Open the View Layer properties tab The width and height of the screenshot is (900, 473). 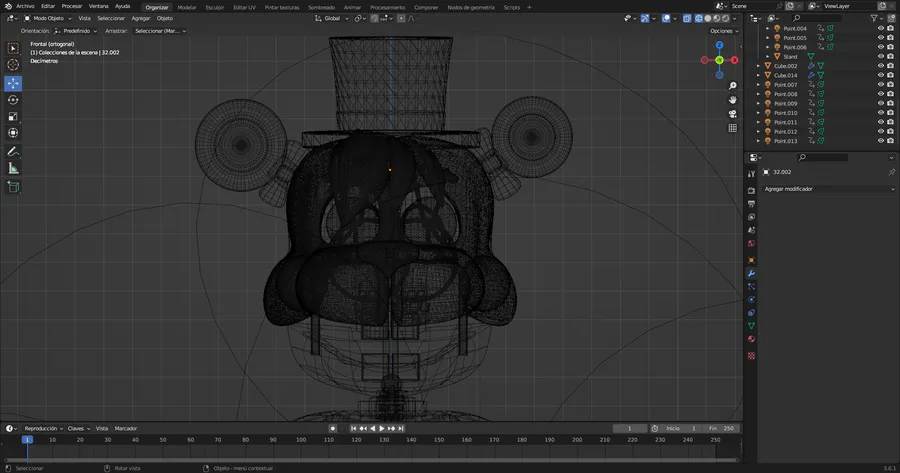[x=751, y=217]
